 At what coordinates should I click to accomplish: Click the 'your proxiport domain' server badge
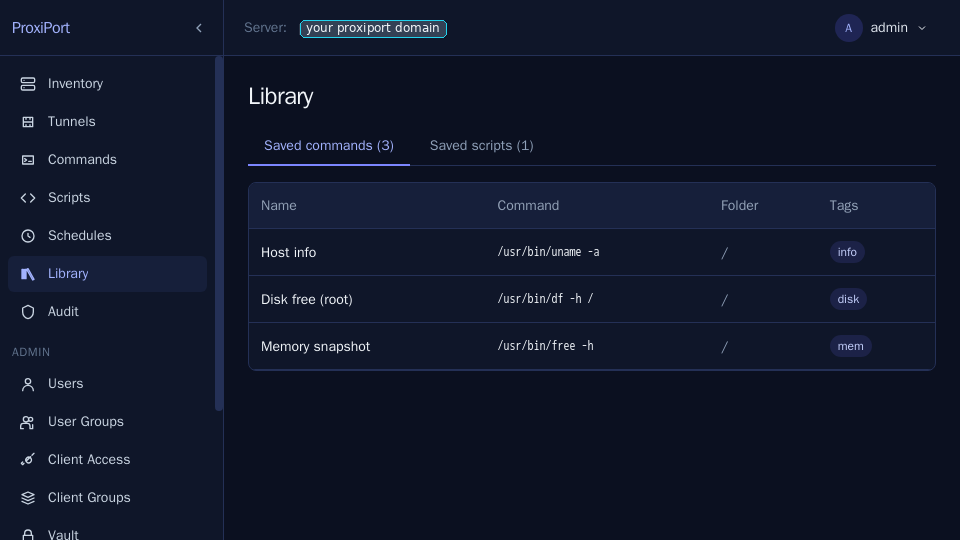click(373, 28)
